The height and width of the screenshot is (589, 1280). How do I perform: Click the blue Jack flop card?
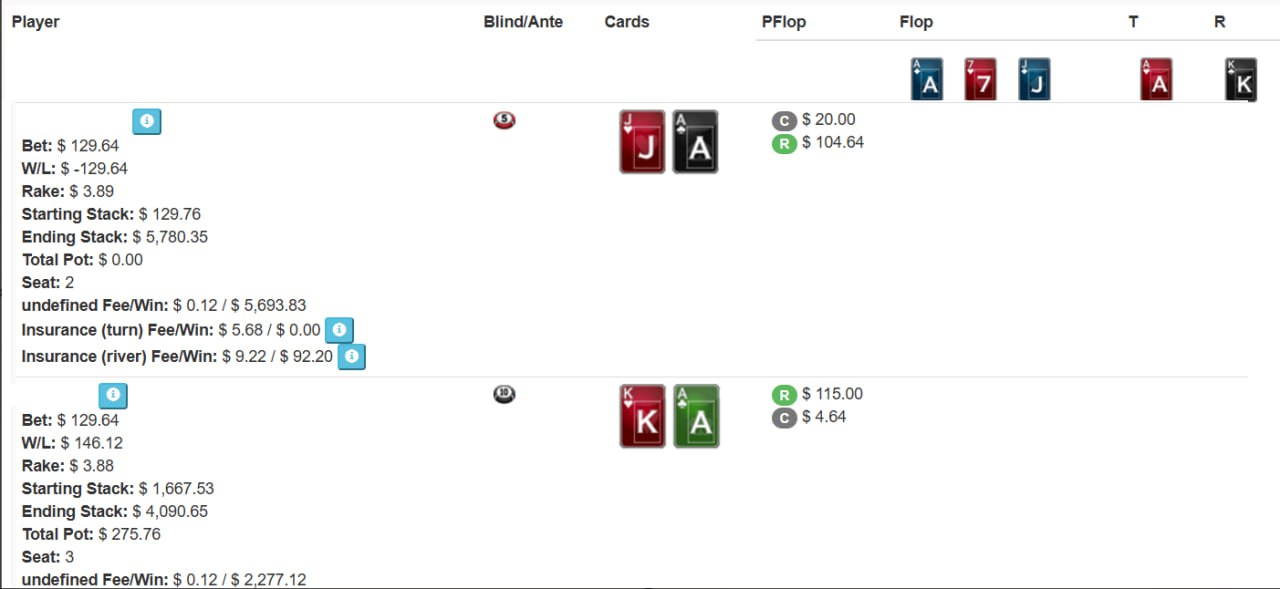[1034, 80]
